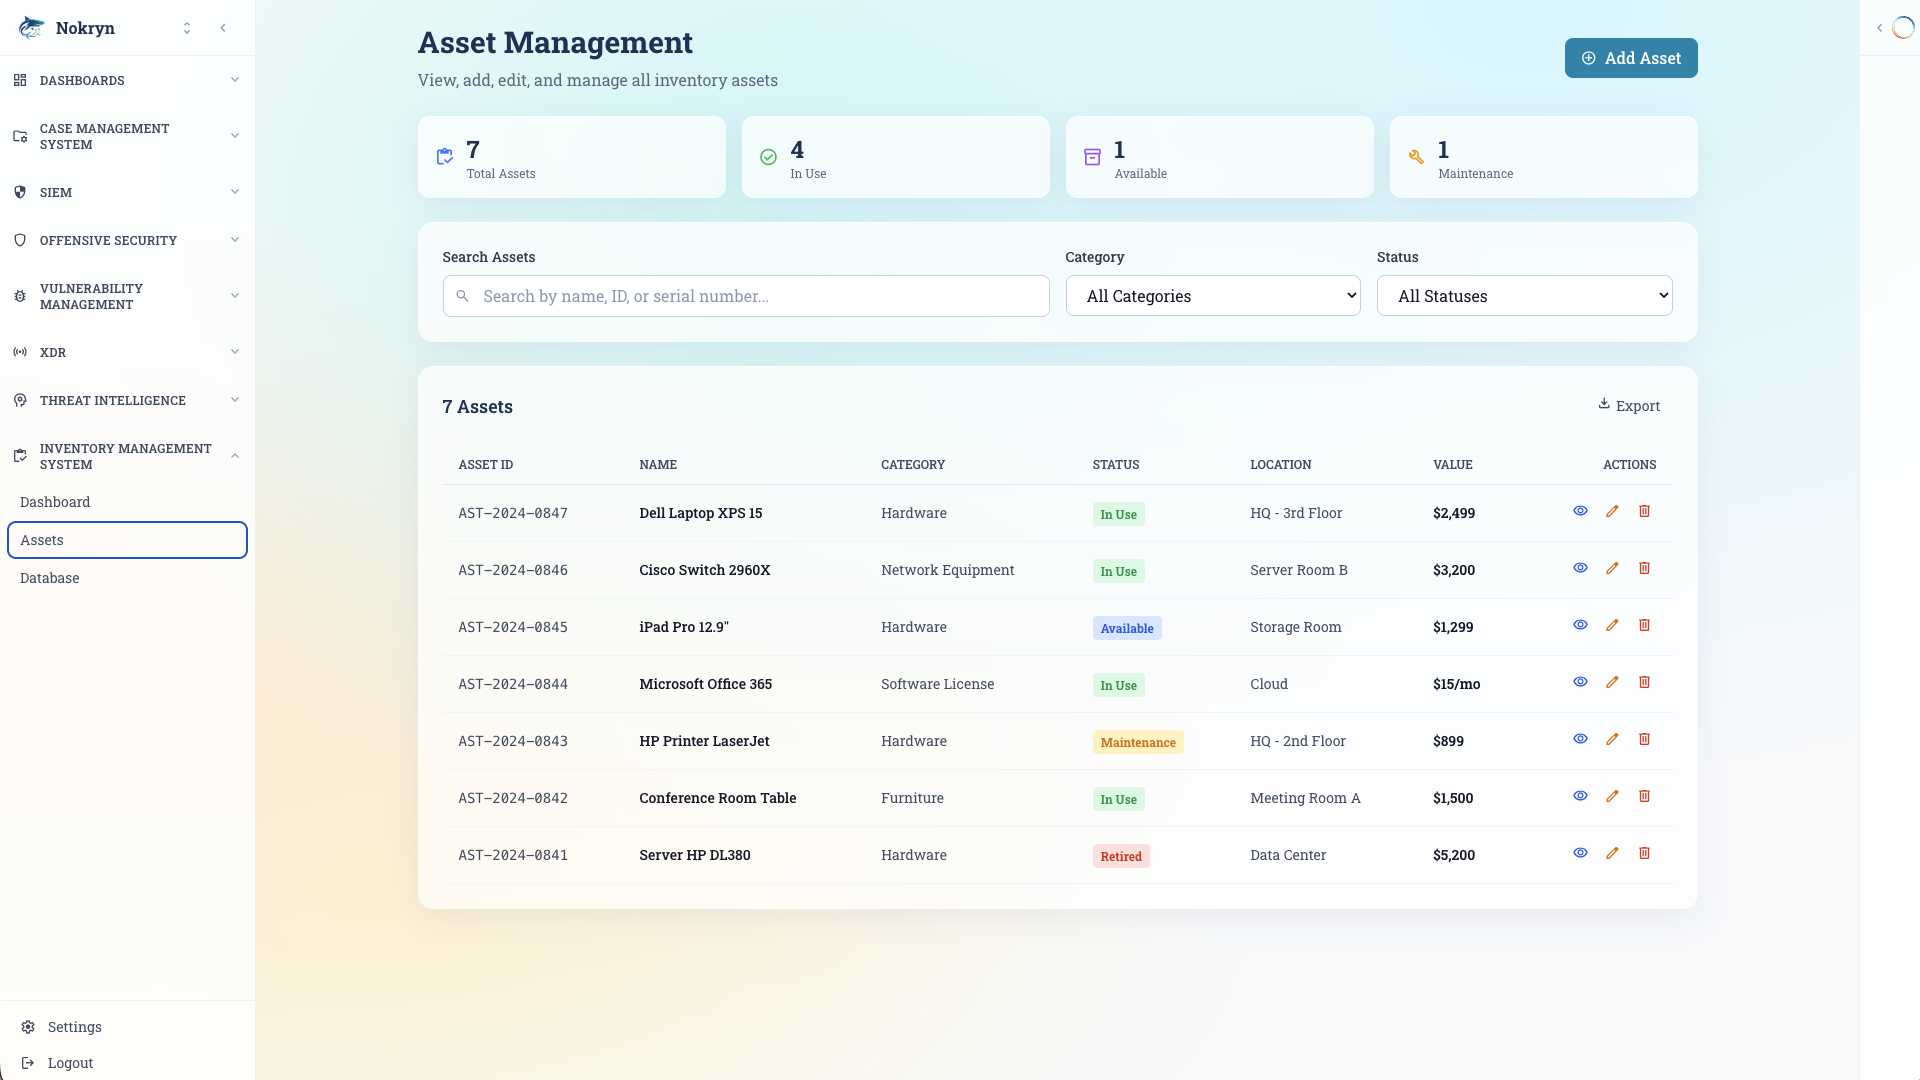
Task: Show details for Cisco Switch 2960X
Action: tap(1580, 568)
